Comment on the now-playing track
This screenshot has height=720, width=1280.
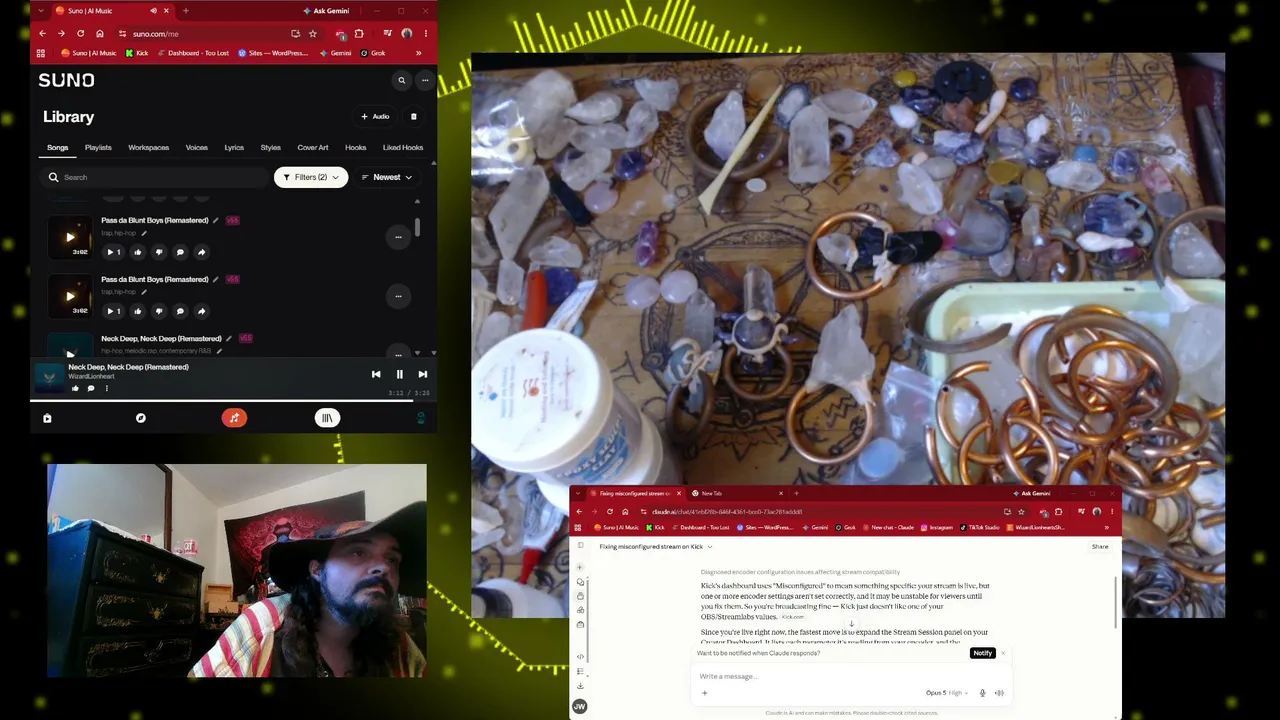(91, 388)
